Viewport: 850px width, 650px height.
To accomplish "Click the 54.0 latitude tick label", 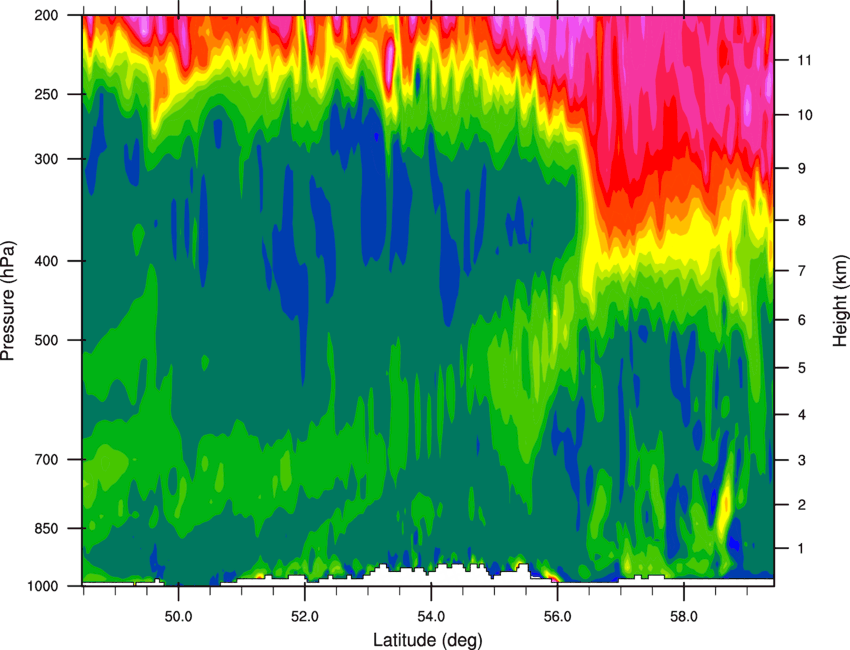I will pyautogui.click(x=431, y=616).
